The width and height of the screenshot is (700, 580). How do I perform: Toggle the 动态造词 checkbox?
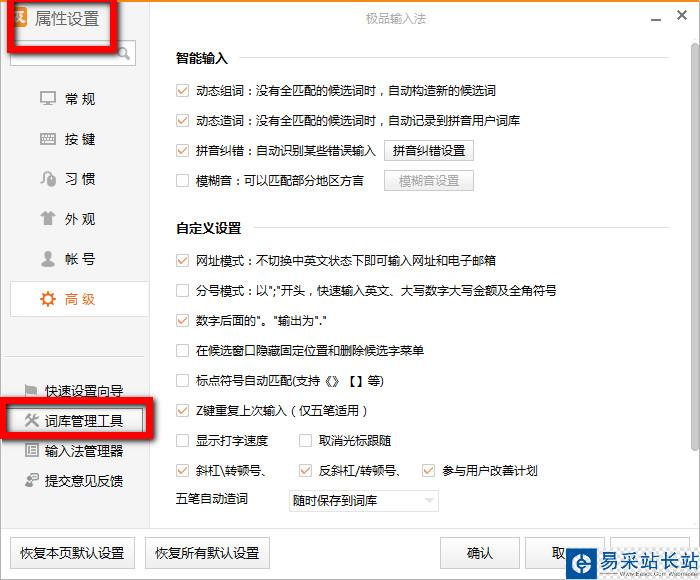[x=182, y=121]
